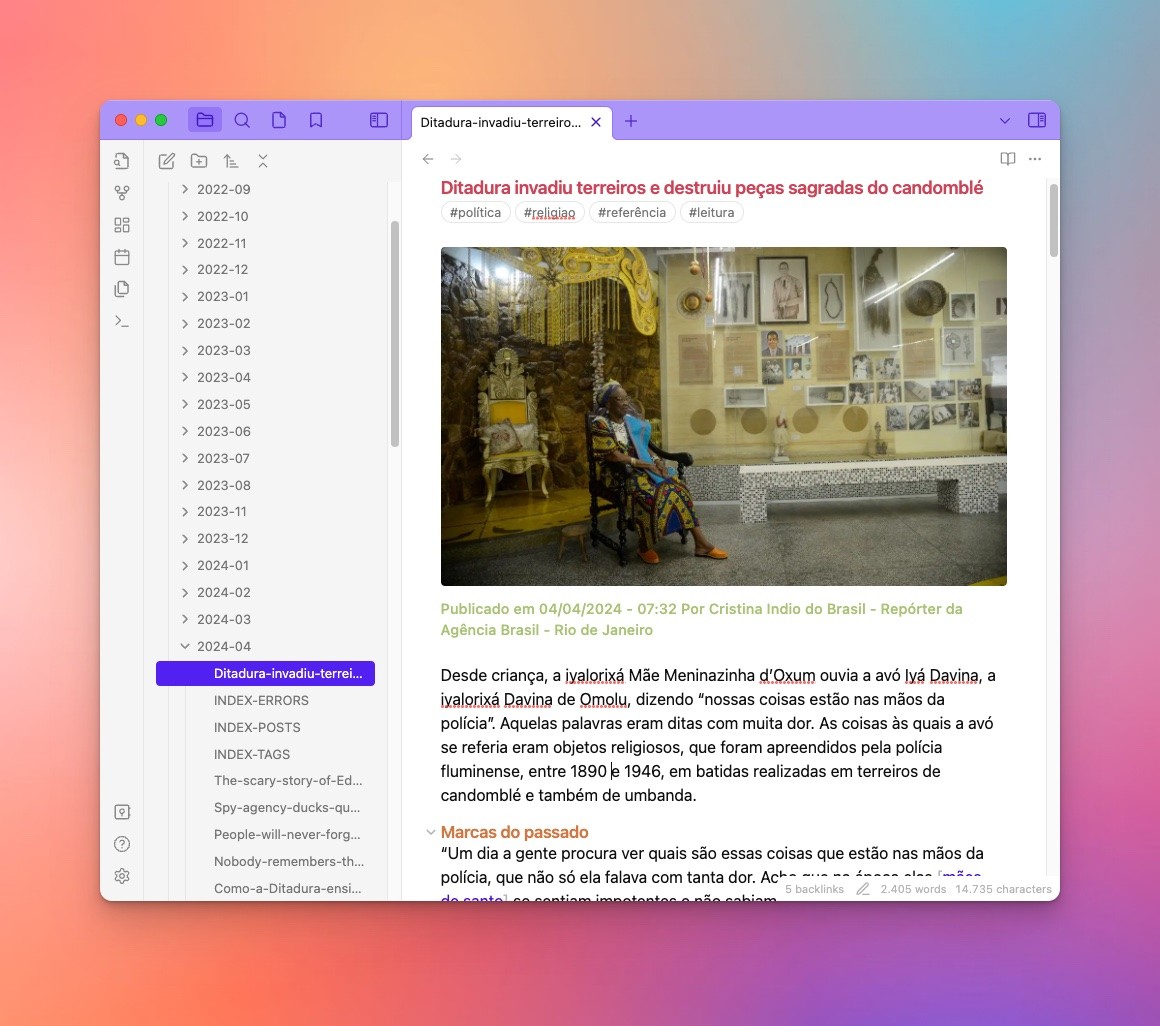The height and width of the screenshot is (1026, 1160).
Task: Click the #política tag
Action: coord(475,212)
